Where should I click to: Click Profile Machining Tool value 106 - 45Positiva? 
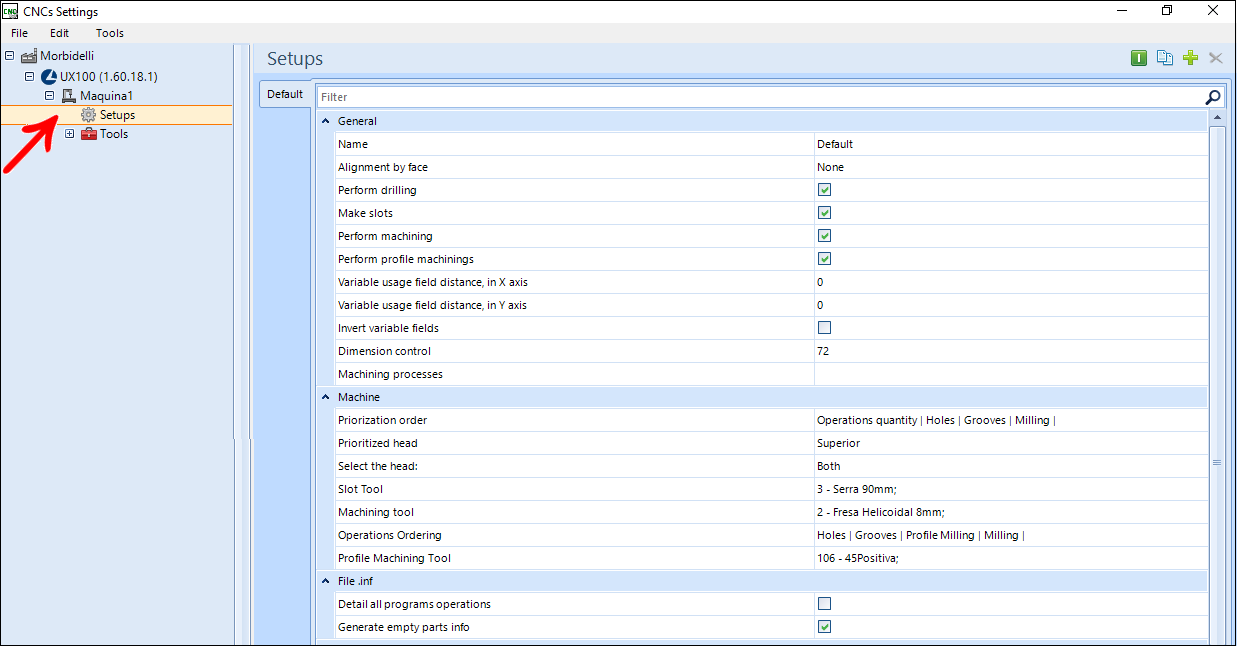(1010, 558)
